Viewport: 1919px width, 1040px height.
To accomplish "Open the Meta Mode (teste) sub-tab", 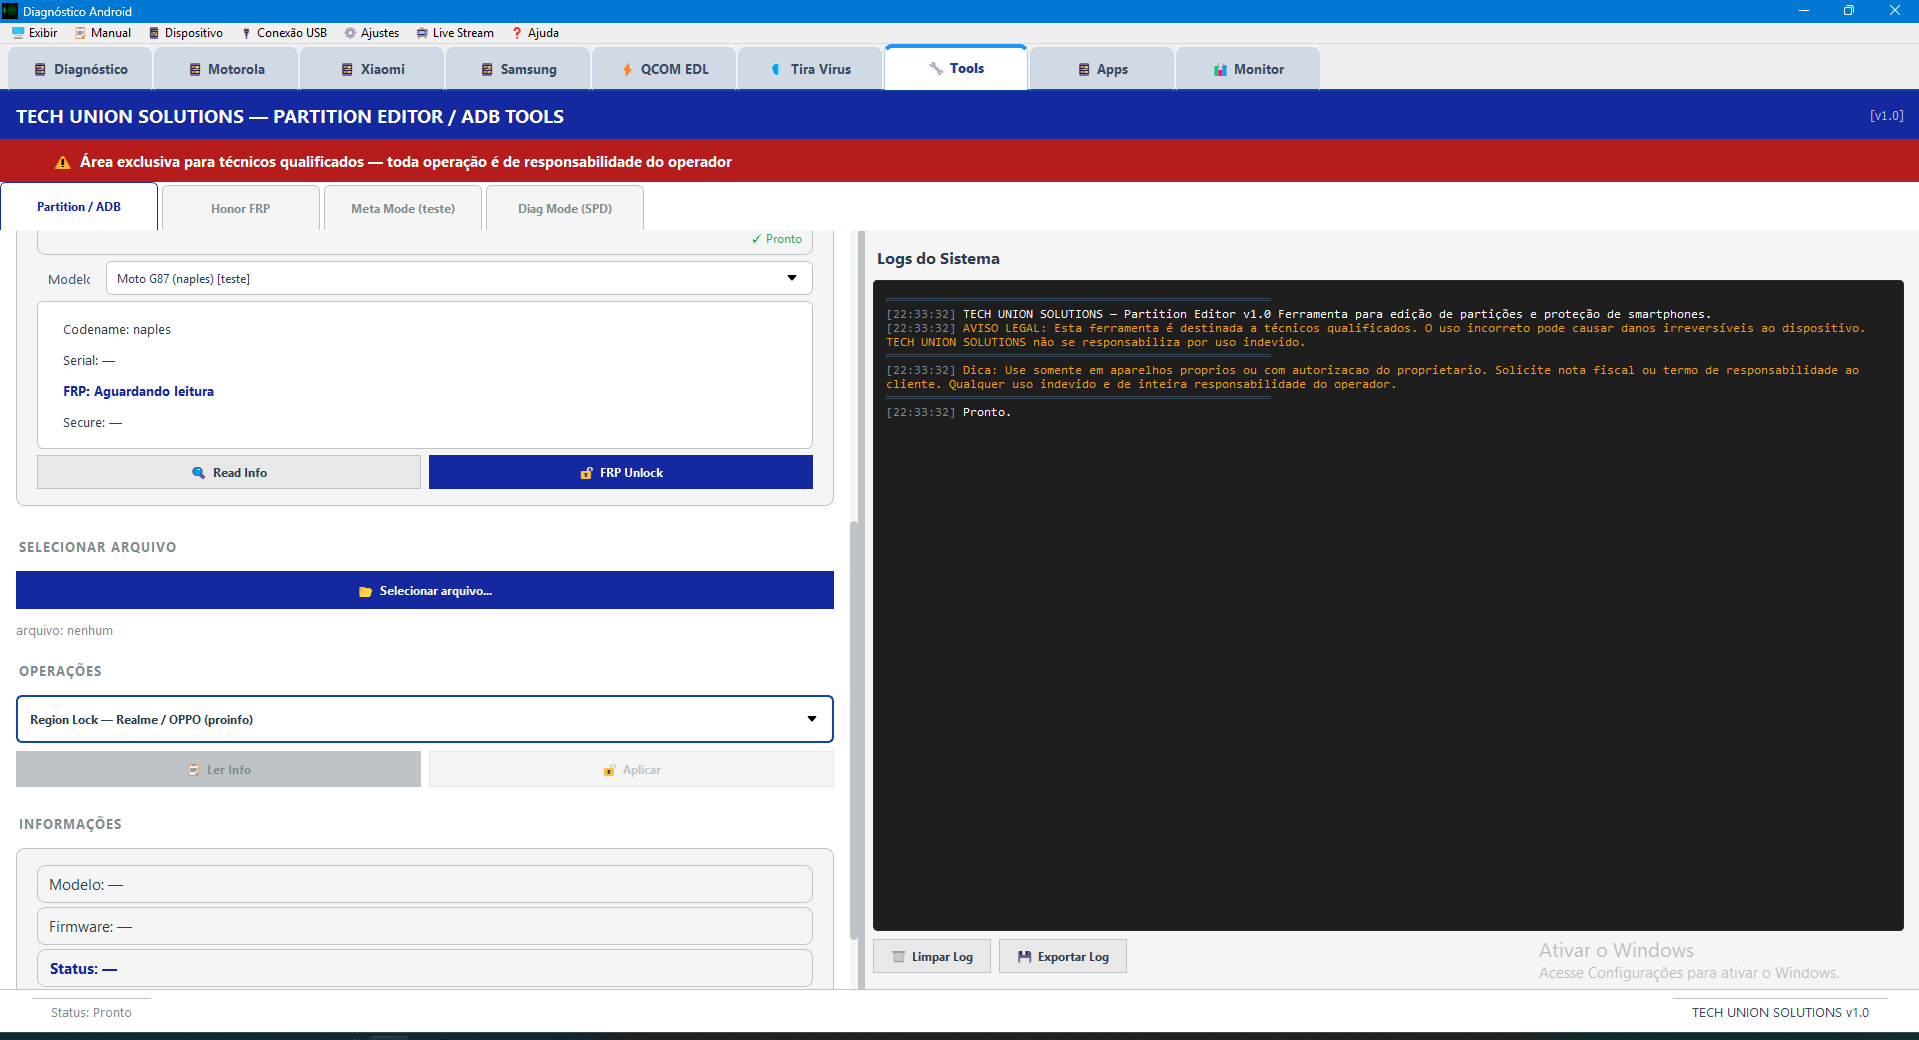I will click(x=403, y=208).
